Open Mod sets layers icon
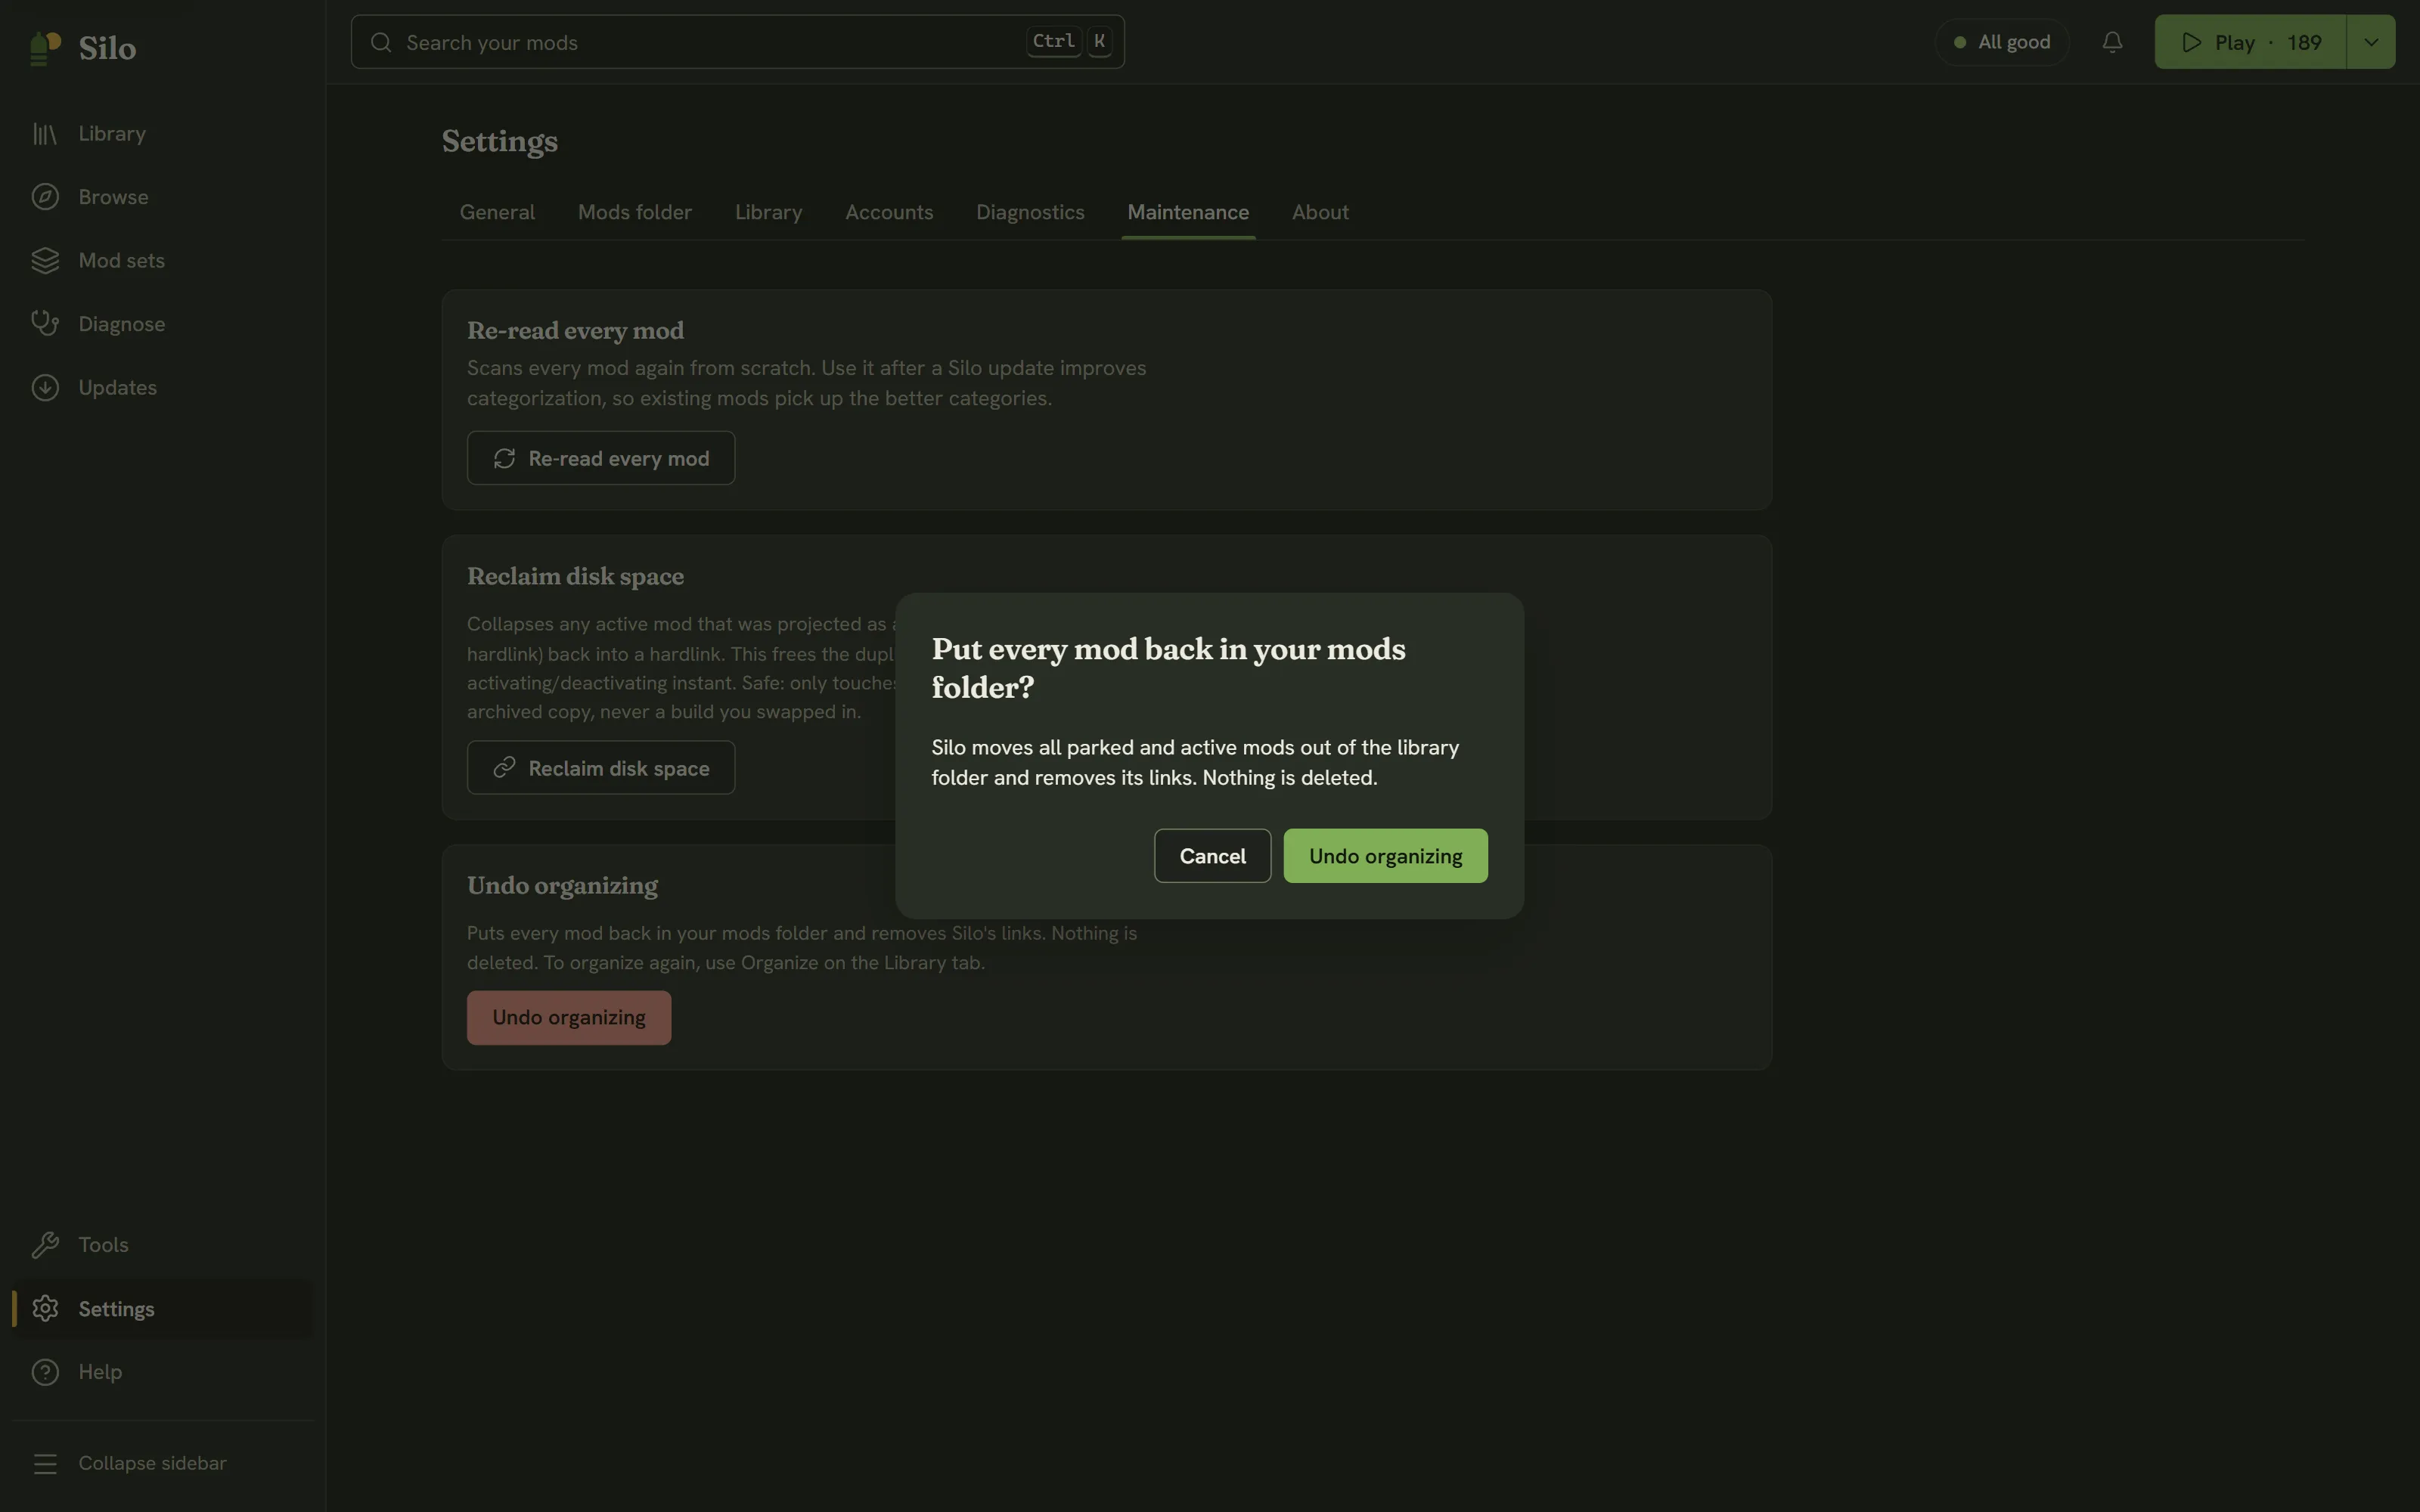 click(45, 260)
